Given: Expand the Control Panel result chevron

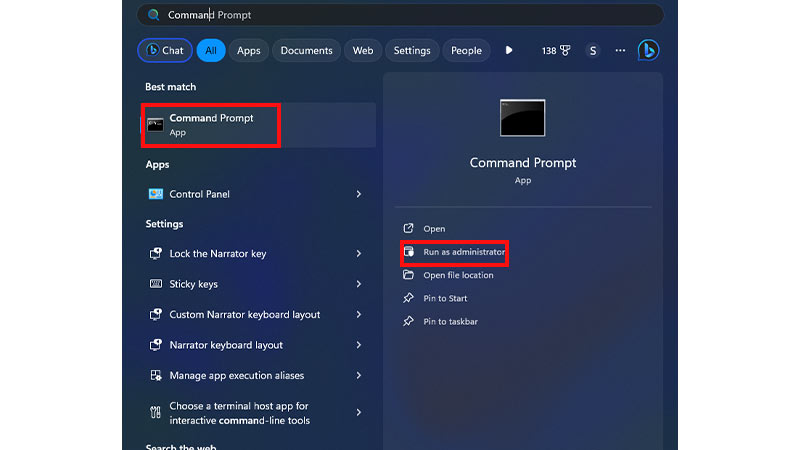Looking at the screenshot, I should pyautogui.click(x=359, y=194).
